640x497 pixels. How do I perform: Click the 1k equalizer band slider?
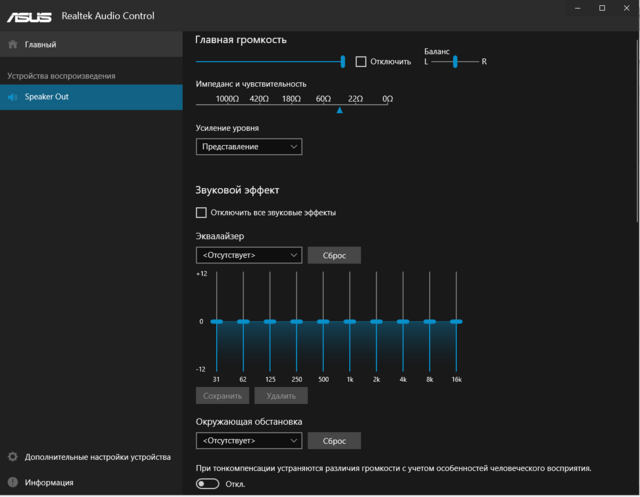coord(349,322)
